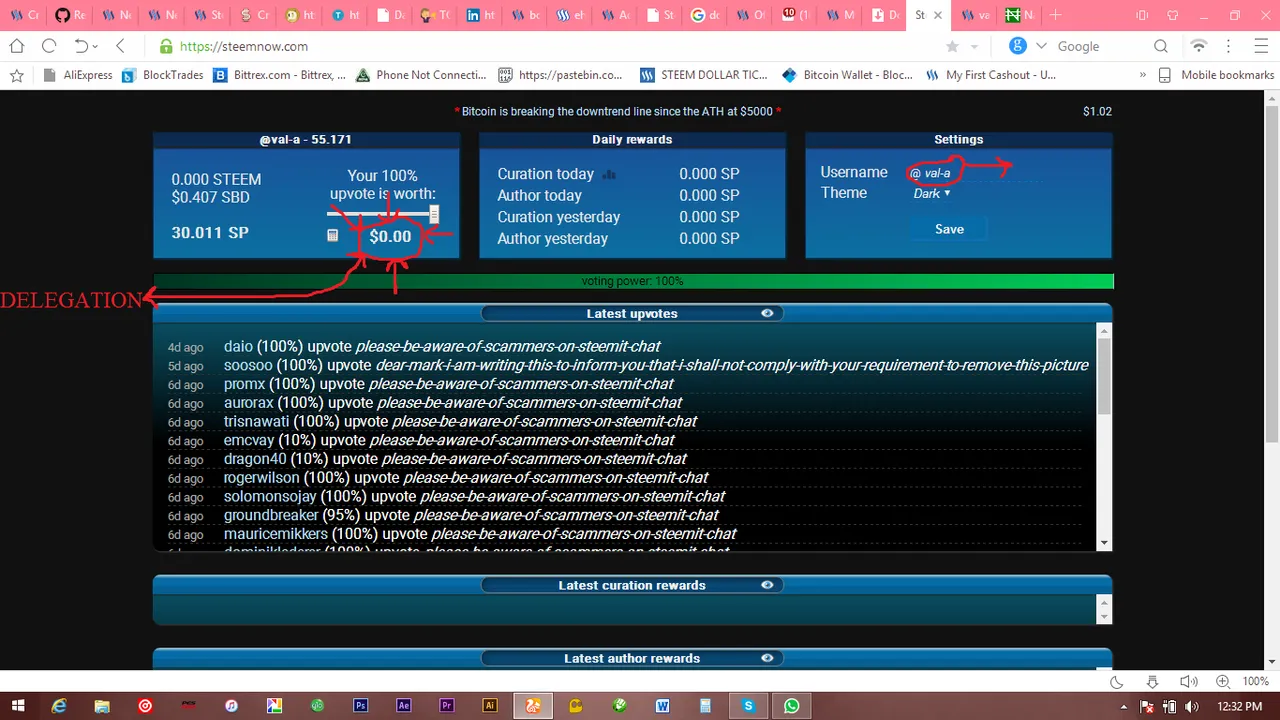Click the '30.011 SP' value
The height and width of the screenshot is (720, 1280).
tap(210, 233)
